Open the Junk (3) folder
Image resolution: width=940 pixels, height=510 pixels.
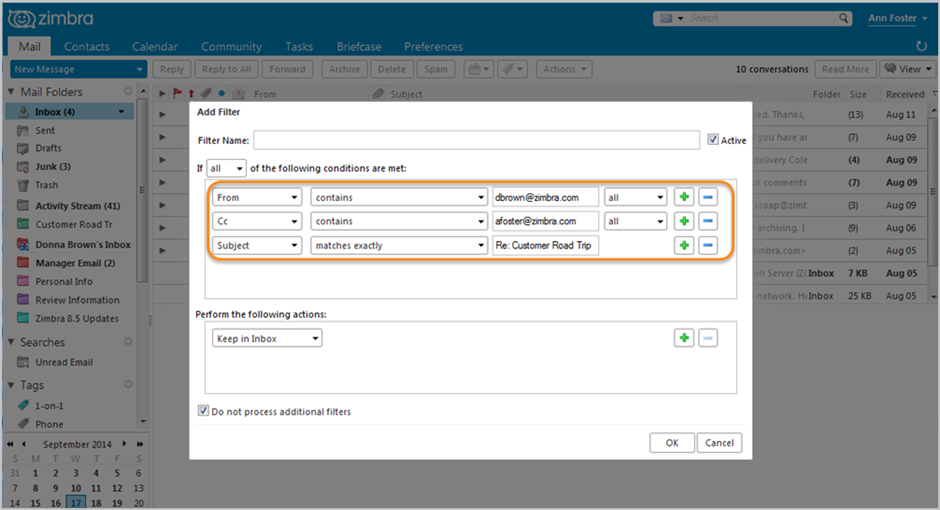[x=53, y=167]
